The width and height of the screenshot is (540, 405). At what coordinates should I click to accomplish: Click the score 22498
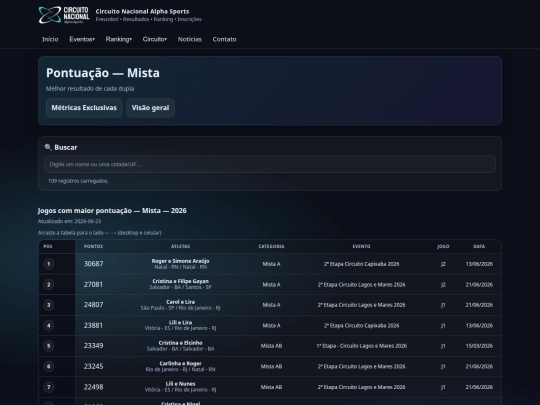click(93, 387)
